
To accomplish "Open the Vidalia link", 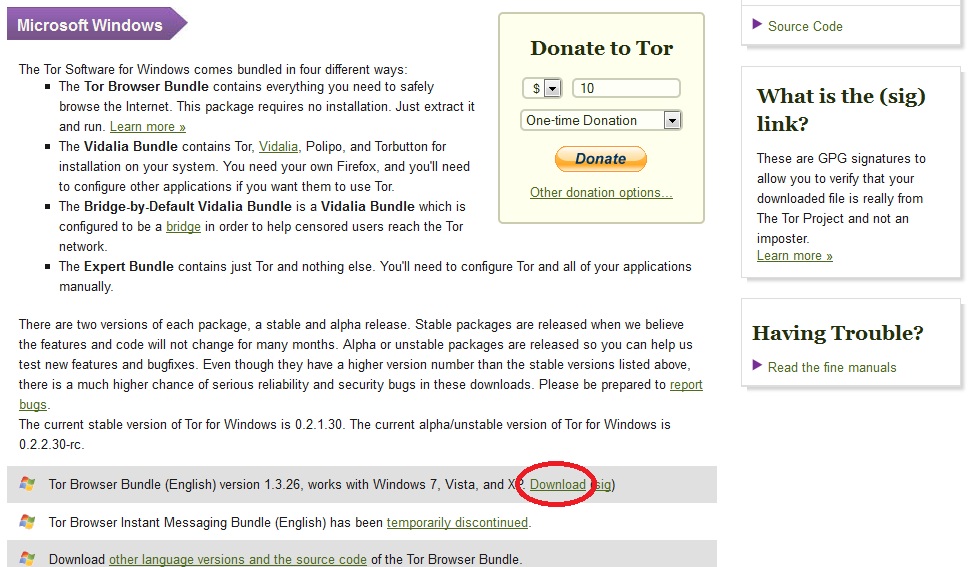I will 278,146.
